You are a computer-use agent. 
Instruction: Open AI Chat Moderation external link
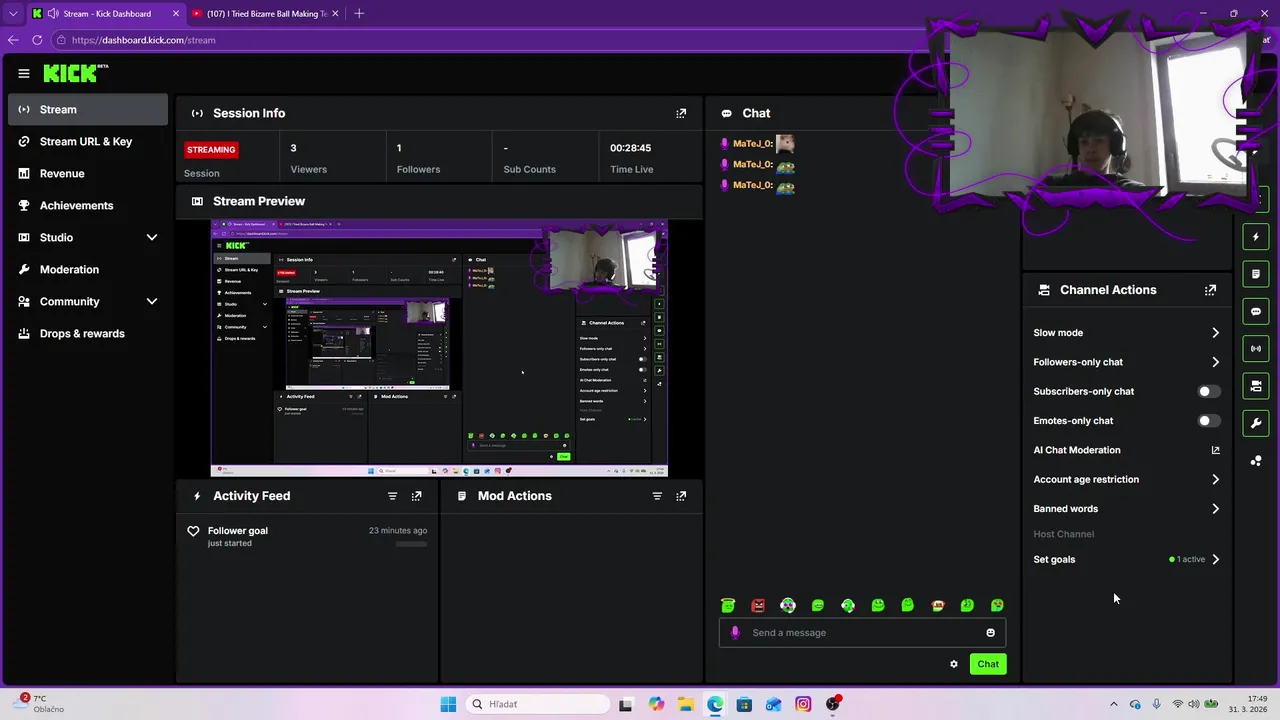pos(1215,450)
